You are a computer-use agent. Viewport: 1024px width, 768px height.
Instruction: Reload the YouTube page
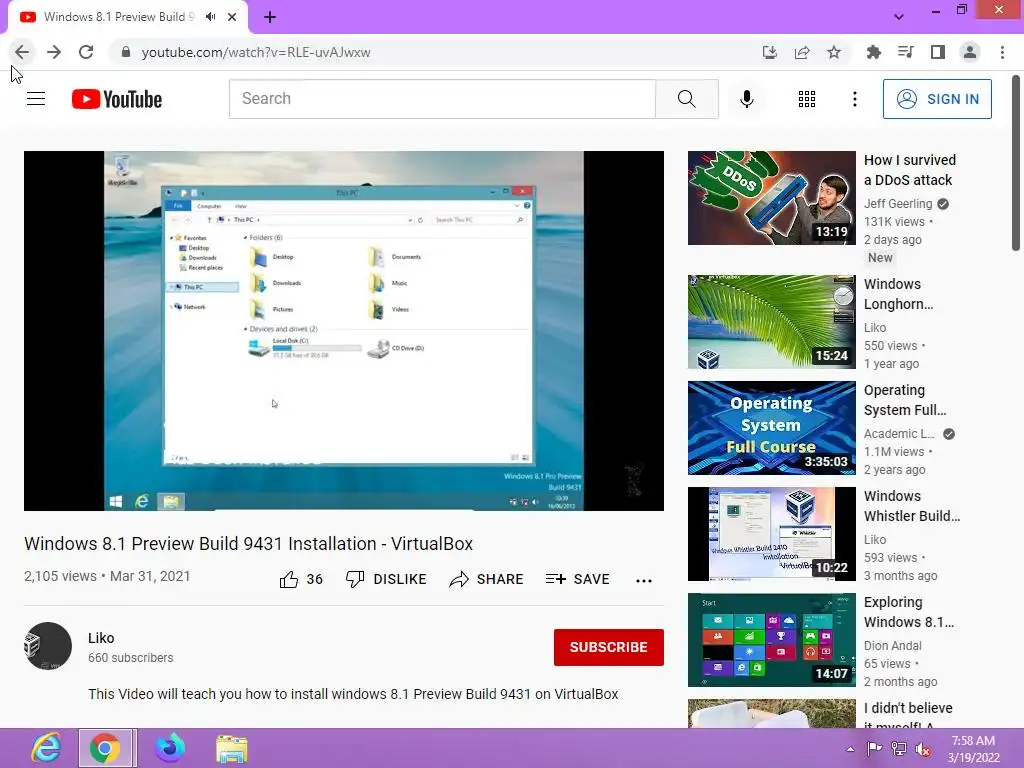tap(86, 52)
